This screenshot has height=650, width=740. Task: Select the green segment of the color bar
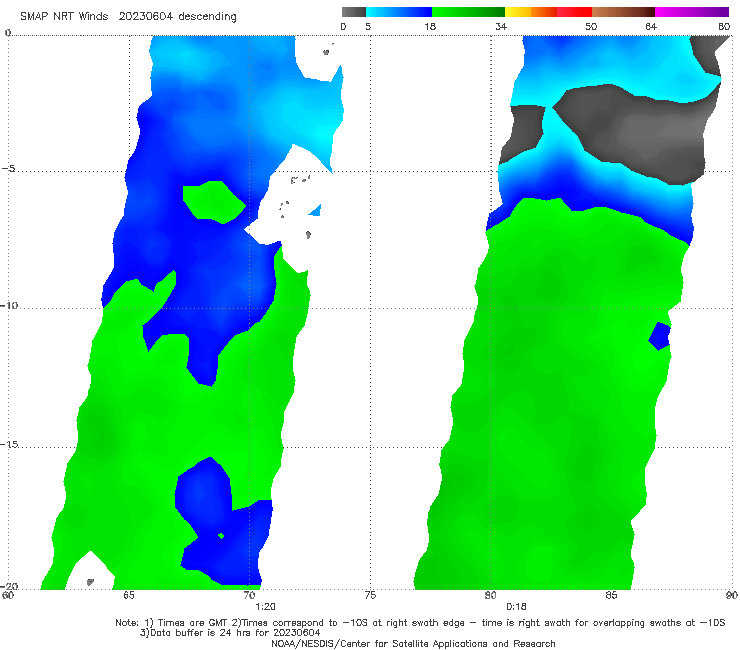click(x=468, y=12)
